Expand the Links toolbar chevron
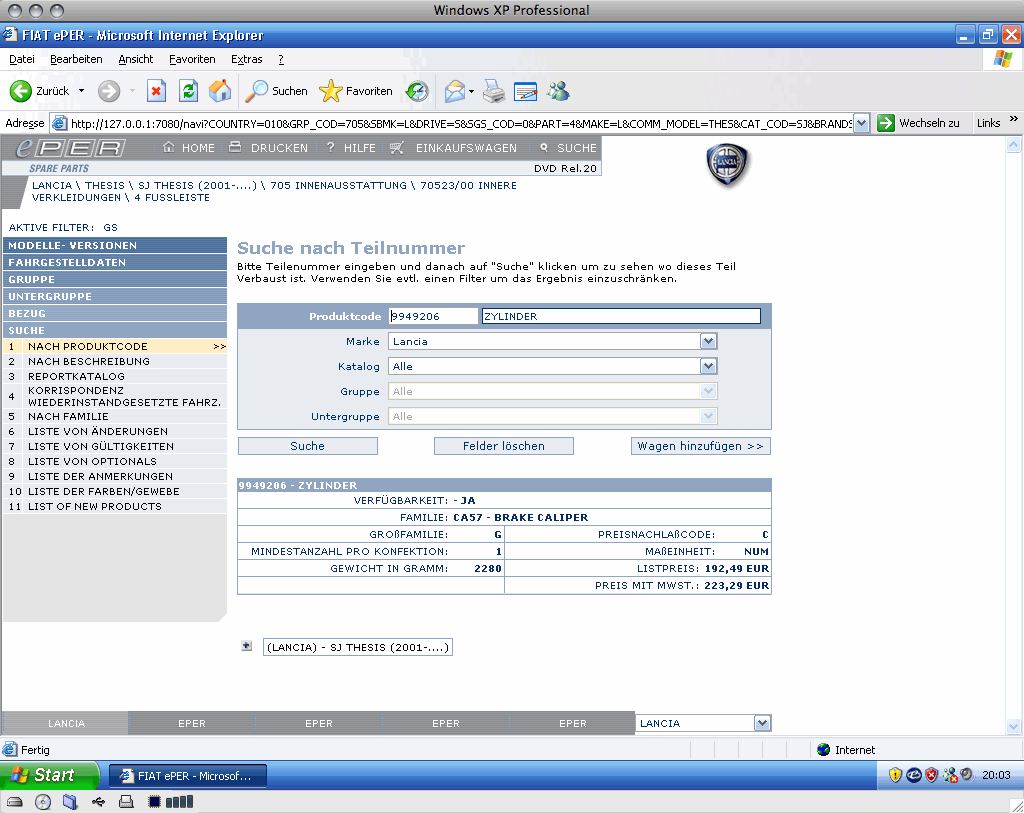The height and width of the screenshot is (813, 1024). click(1014, 120)
